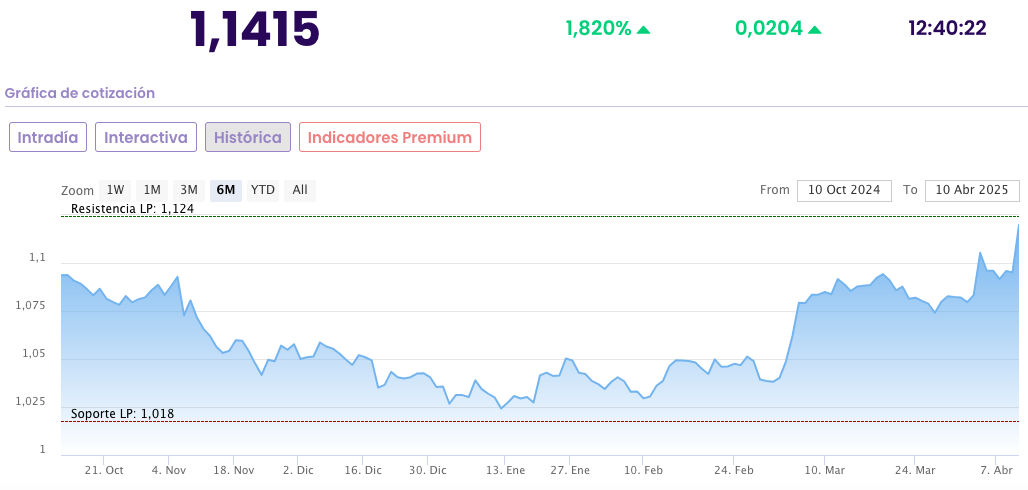Click green up arrow beside 0,0204

815,29
